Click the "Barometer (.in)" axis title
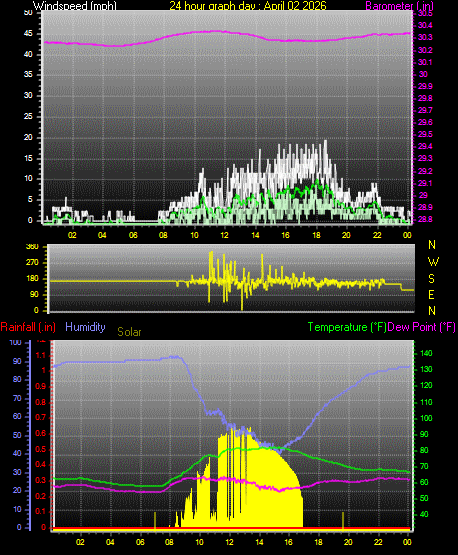The height and width of the screenshot is (555, 458). point(400,6)
